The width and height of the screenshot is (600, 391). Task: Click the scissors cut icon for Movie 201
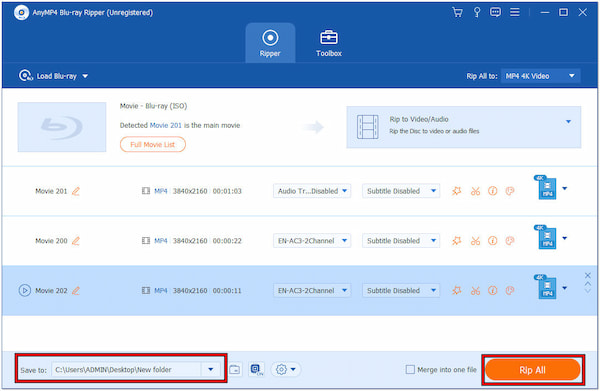coord(475,191)
